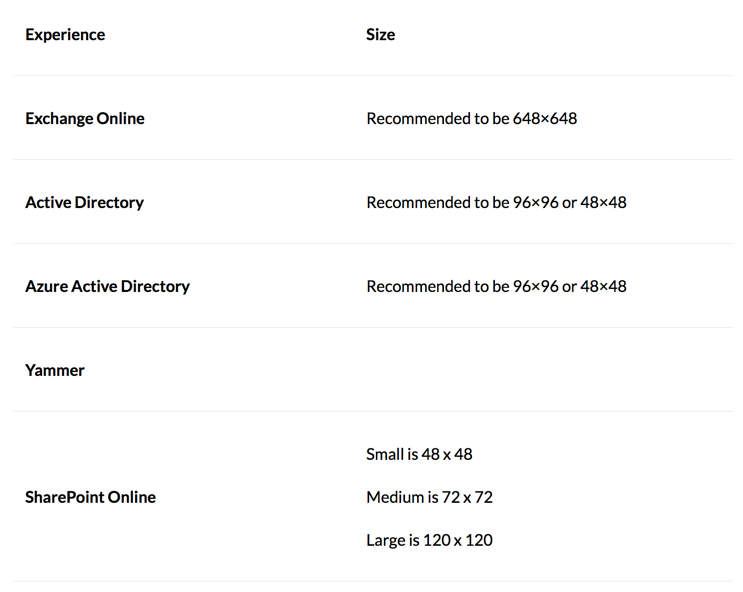Select the Yammer row label
Viewport: 743px width, 592px height.
tap(54, 370)
